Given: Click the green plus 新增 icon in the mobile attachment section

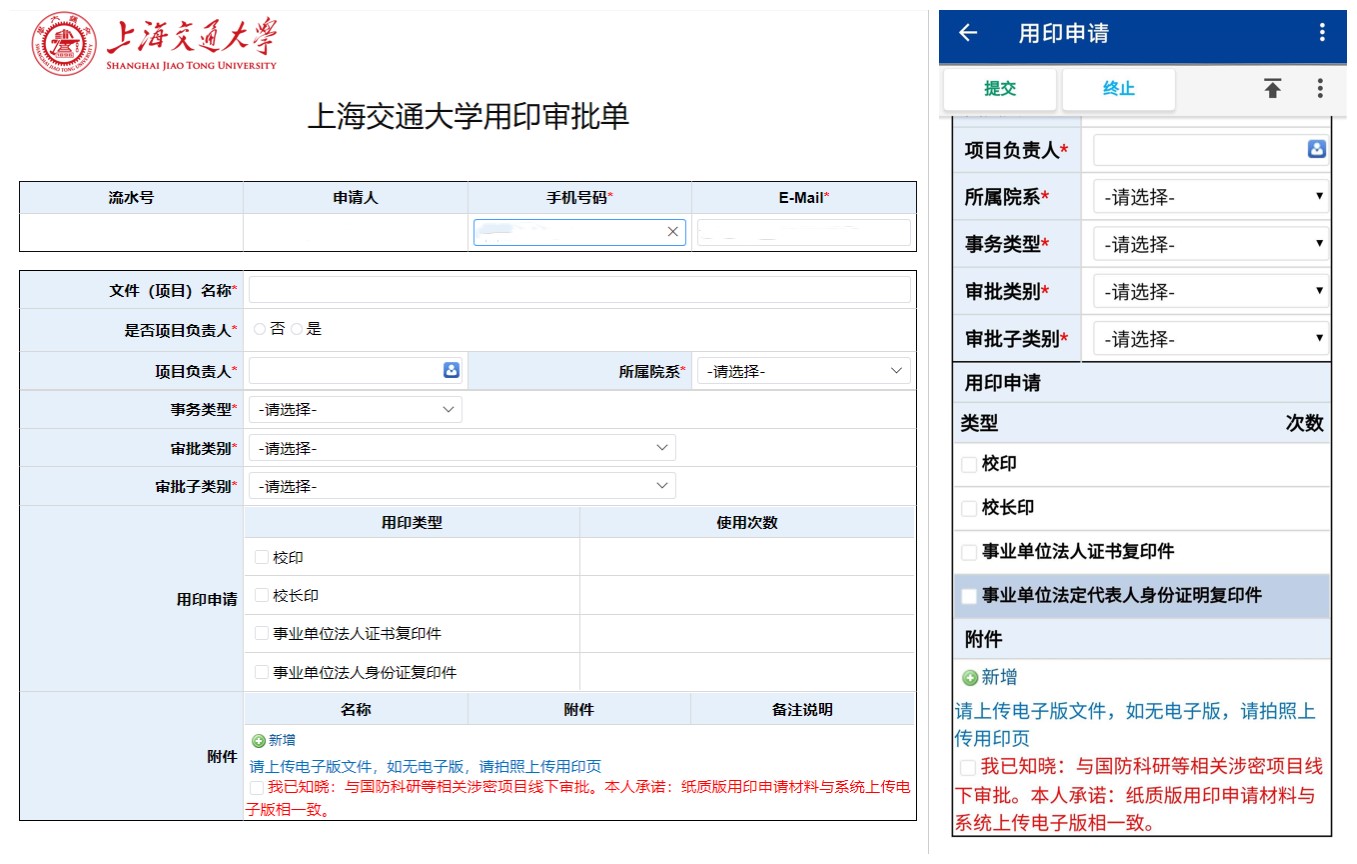Looking at the screenshot, I should tap(970, 678).
